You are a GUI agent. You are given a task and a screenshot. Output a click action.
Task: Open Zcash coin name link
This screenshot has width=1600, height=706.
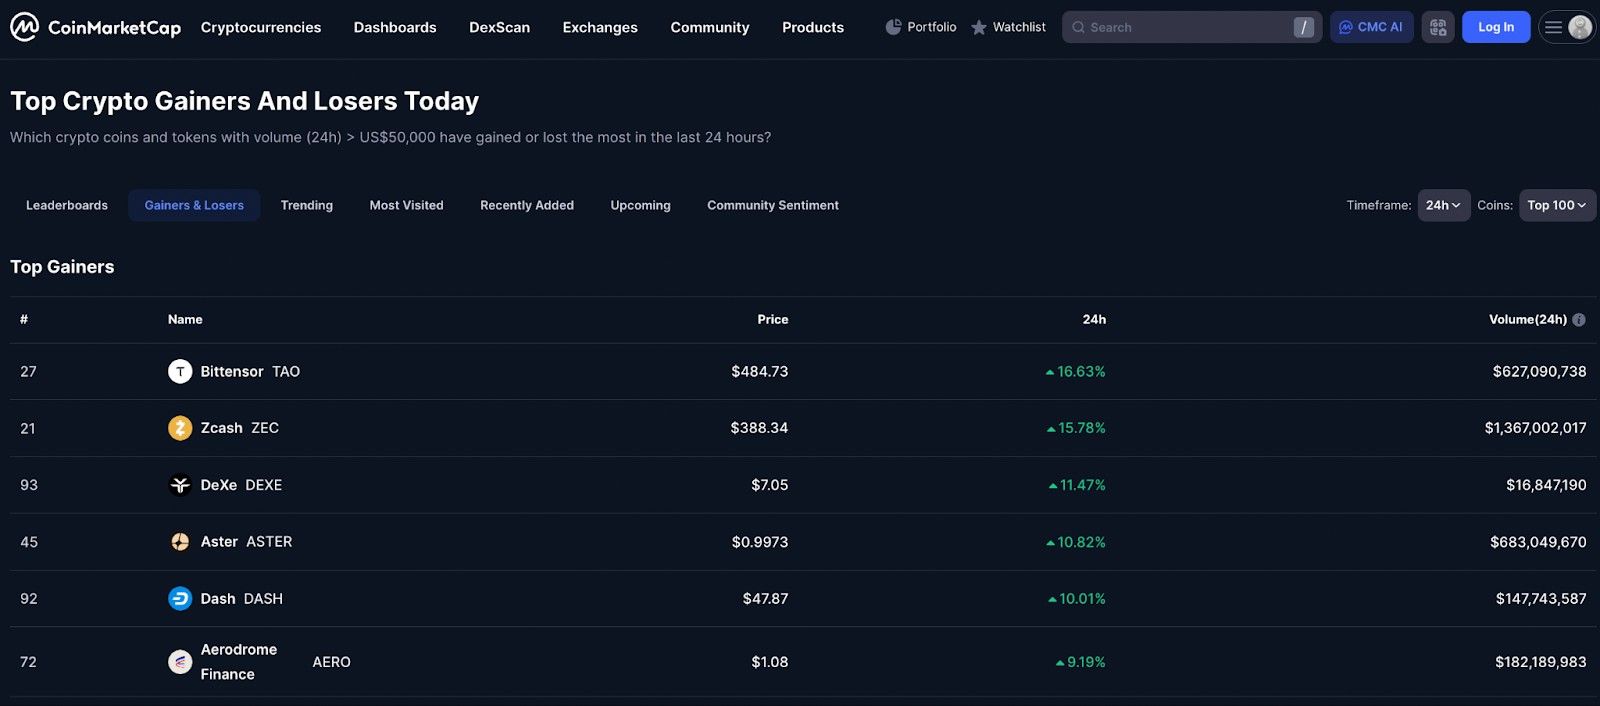pos(221,428)
